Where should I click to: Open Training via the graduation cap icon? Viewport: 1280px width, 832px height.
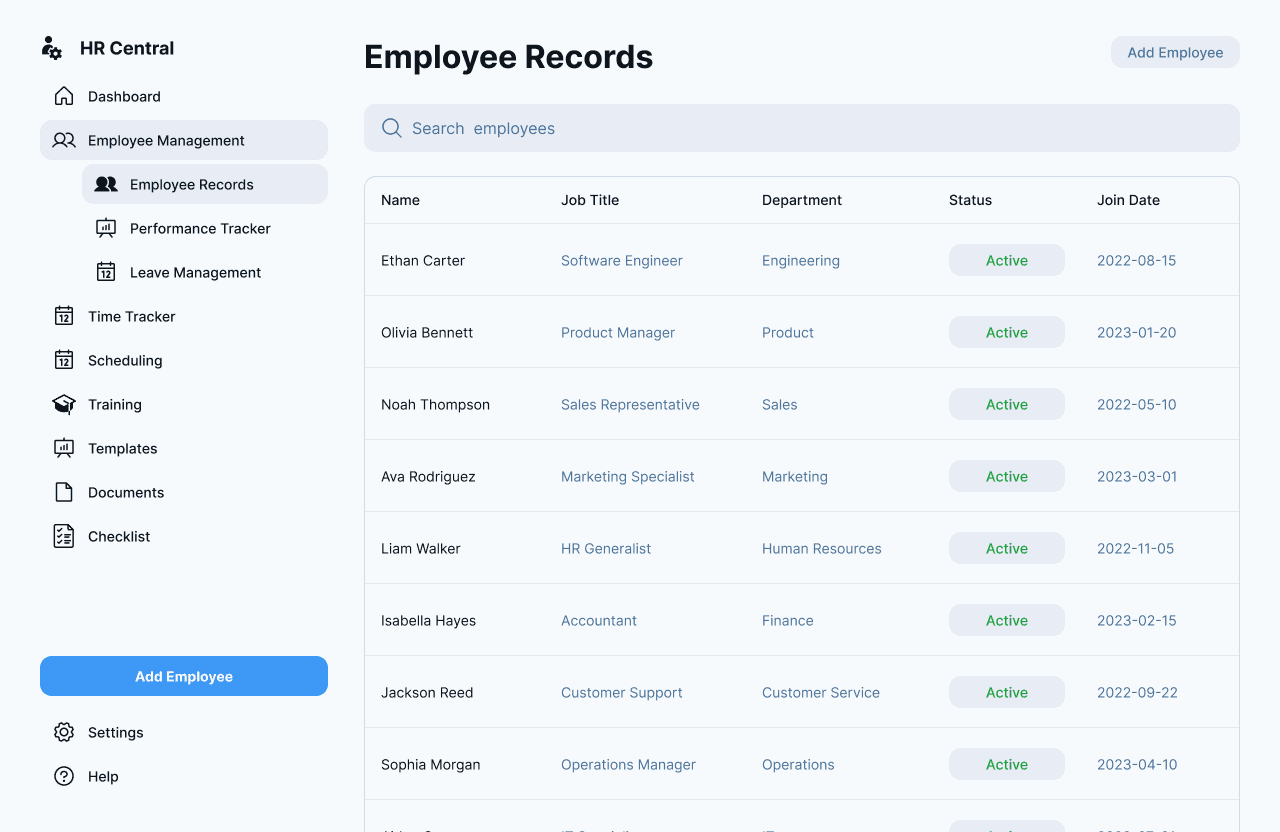pyautogui.click(x=64, y=404)
